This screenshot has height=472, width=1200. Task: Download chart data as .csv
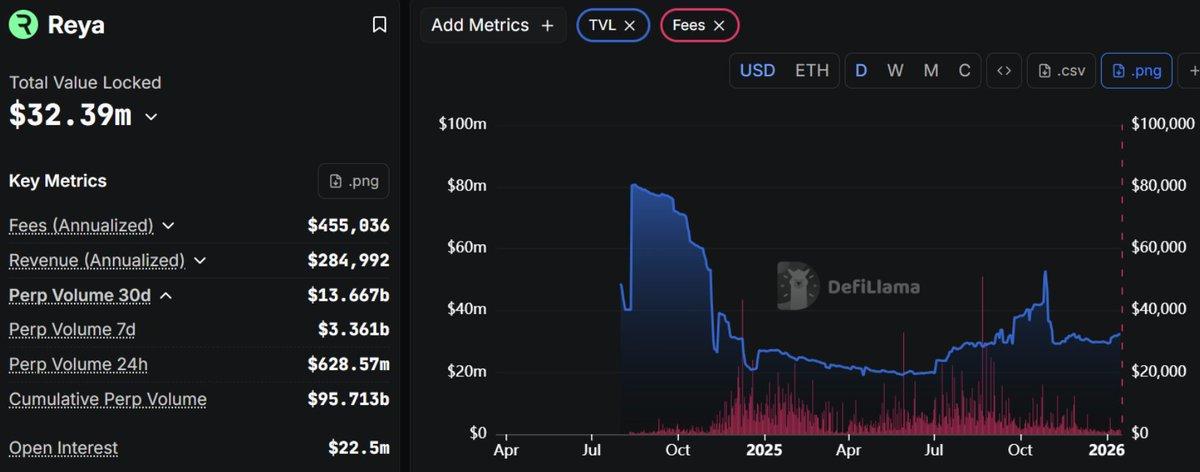pyautogui.click(x=1061, y=71)
